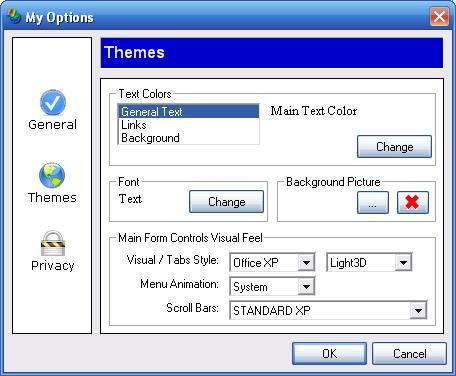The height and width of the screenshot is (376, 456).
Task: Open the General section checkmark icon
Action: 53,102
